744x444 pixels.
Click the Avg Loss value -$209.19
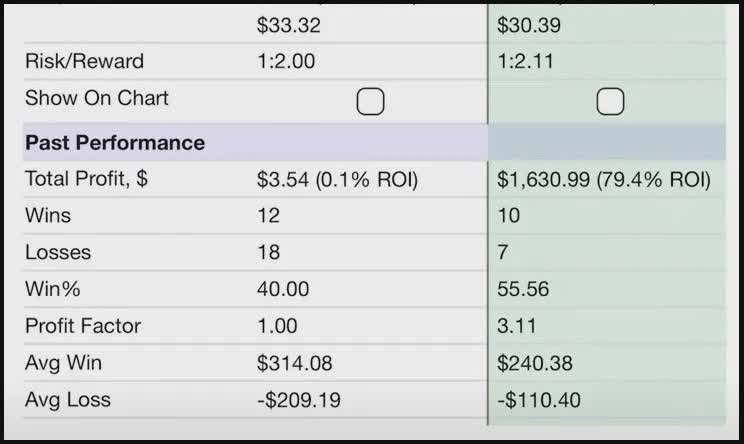299,400
